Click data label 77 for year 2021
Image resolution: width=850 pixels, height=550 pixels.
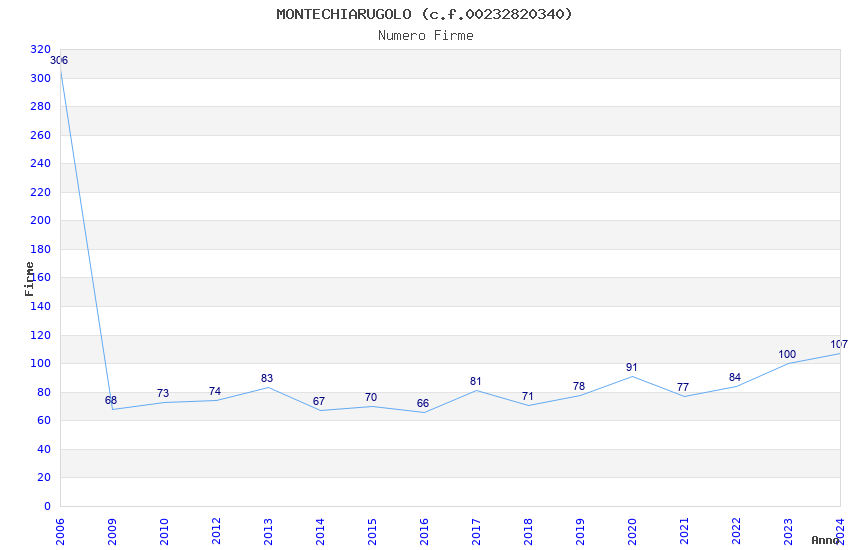pyautogui.click(x=683, y=387)
